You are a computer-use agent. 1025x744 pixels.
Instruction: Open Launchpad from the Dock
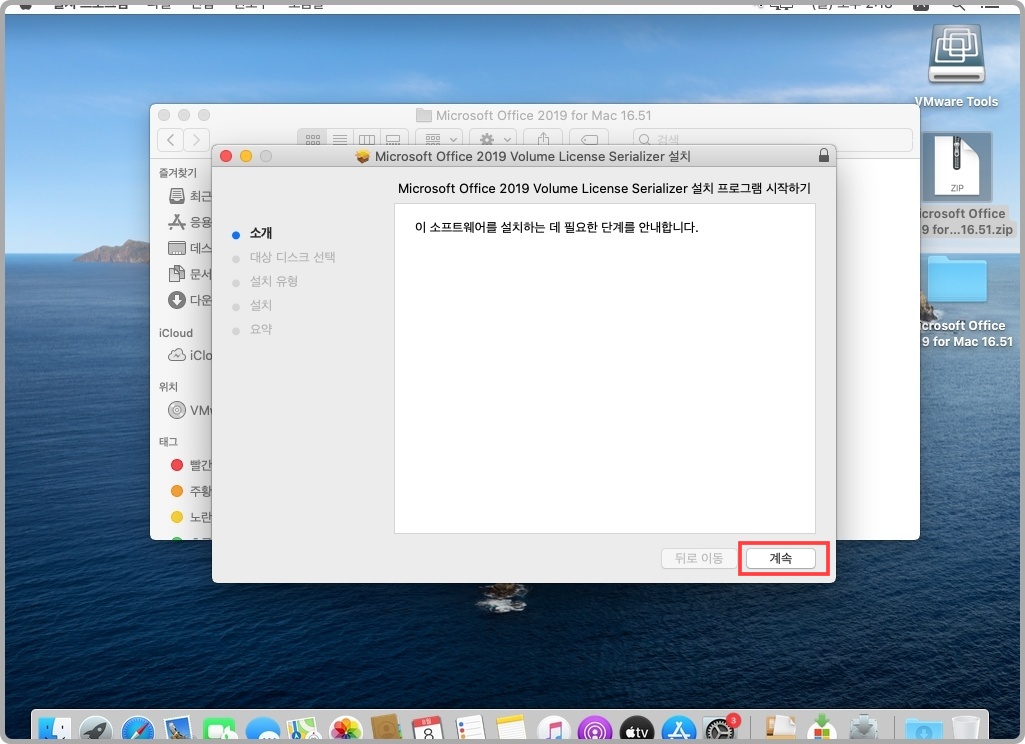(95, 729)
